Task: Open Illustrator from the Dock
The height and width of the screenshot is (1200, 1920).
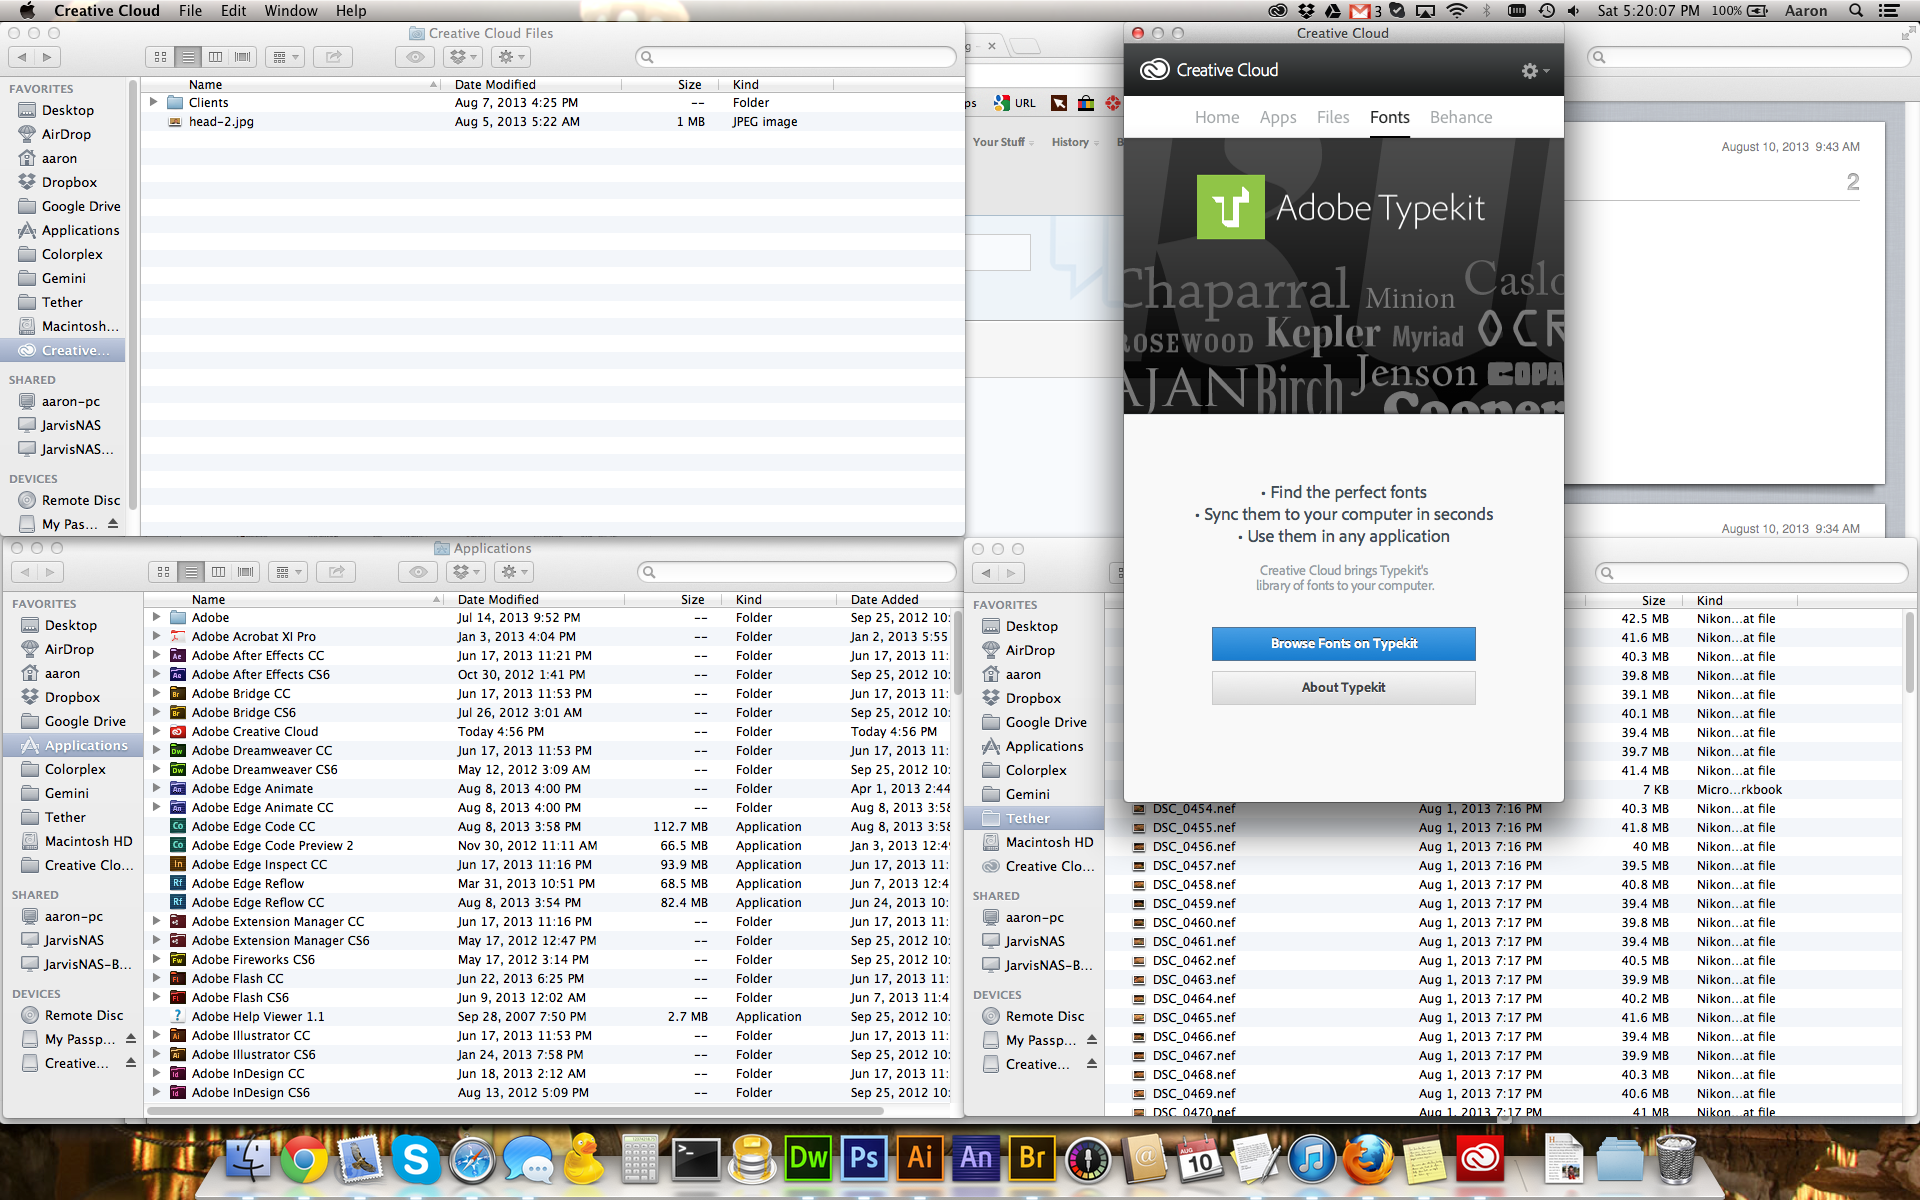Action: [919, 1158]
